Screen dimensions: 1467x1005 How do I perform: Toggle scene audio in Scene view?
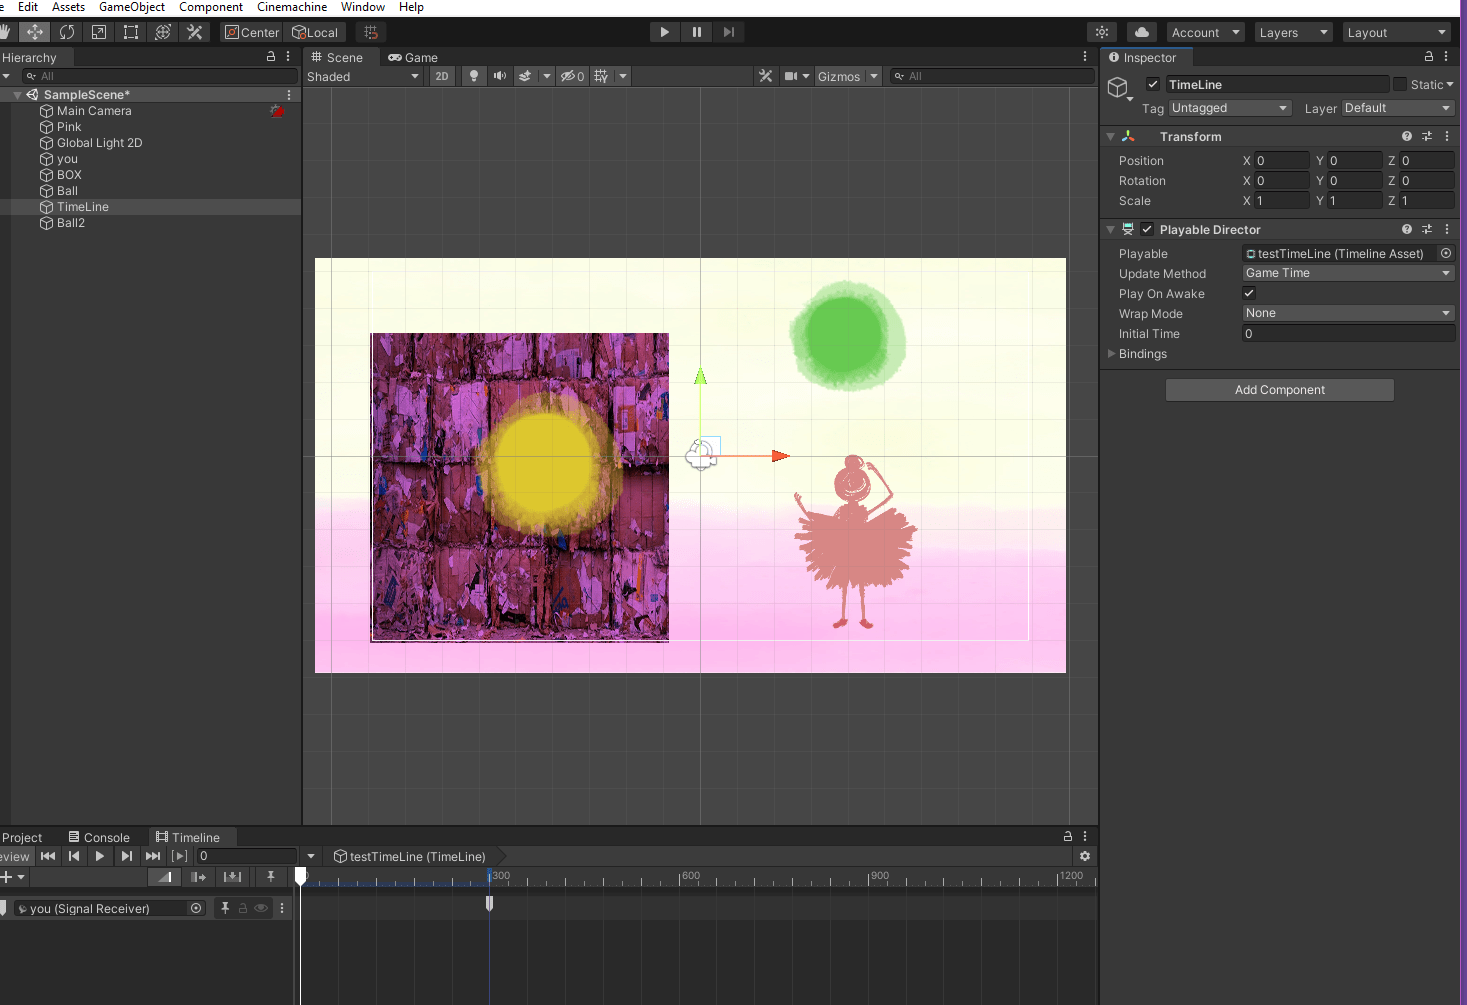click(x=500, y=76)
